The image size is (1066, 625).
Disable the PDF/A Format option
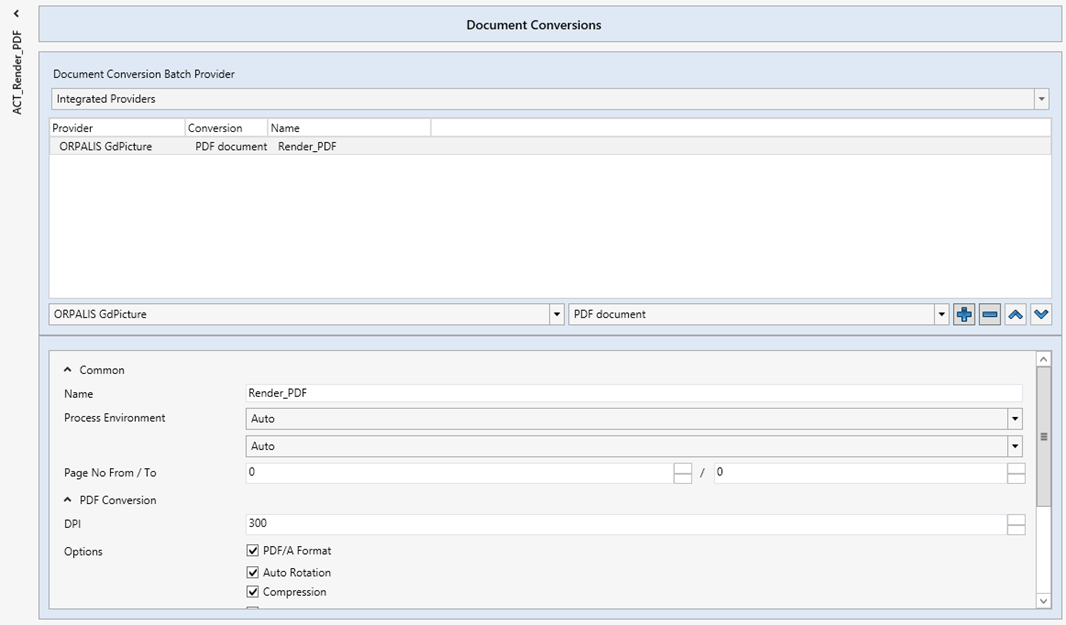pos(251,549)
